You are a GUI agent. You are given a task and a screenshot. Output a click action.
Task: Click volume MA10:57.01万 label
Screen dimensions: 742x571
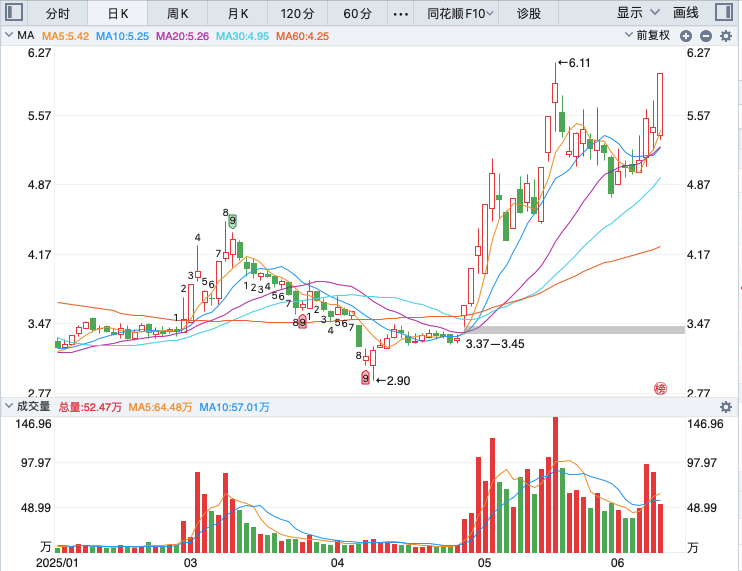234,407
